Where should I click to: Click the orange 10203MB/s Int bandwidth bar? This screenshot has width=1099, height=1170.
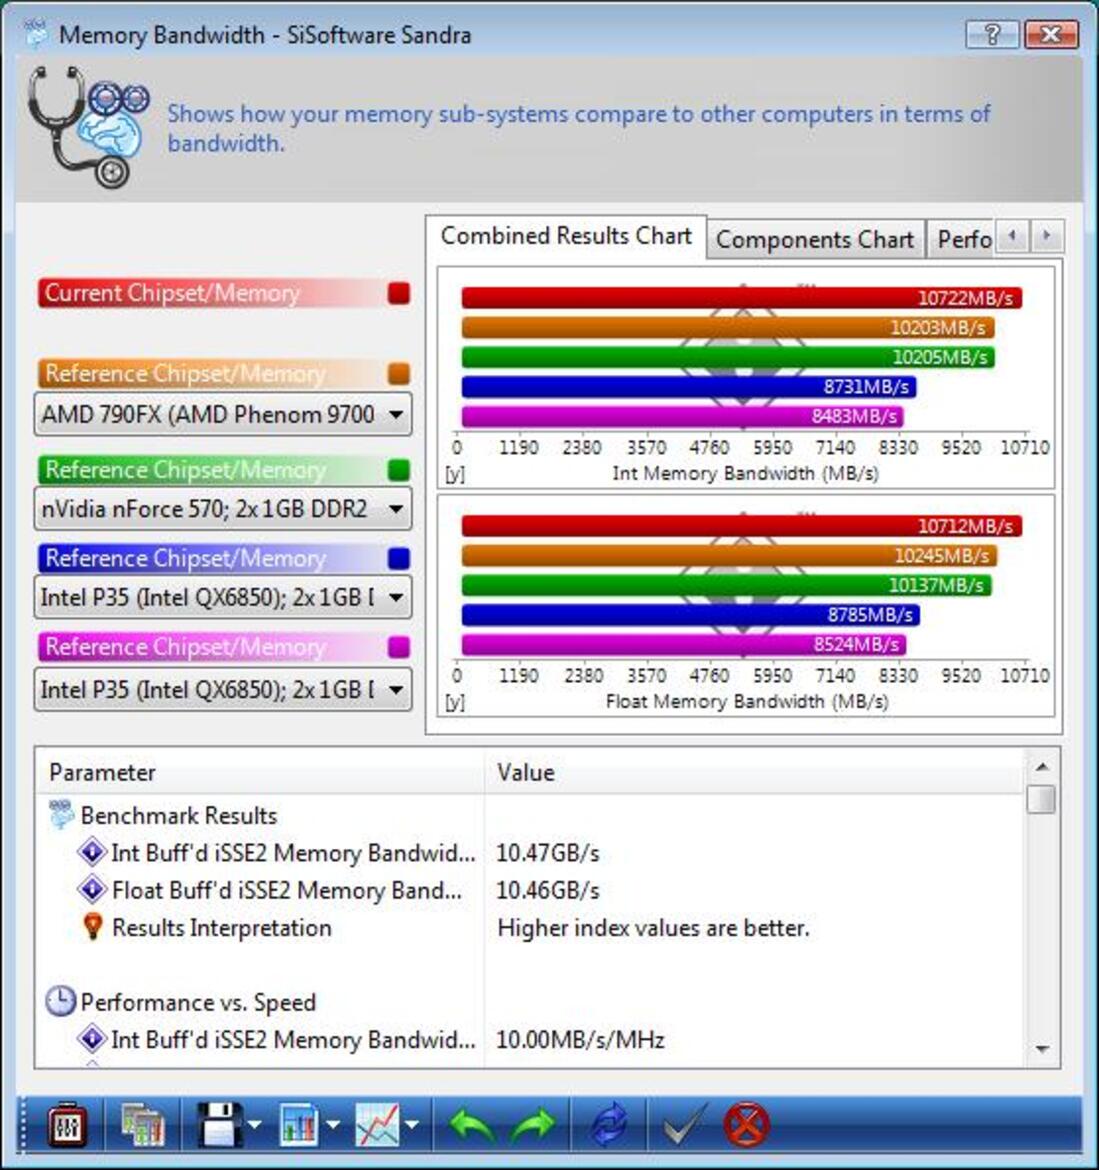(728, 328)
